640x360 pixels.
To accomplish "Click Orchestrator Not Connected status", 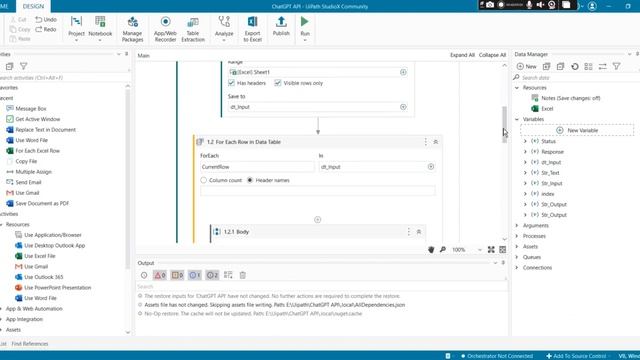I will coord(496,356).
